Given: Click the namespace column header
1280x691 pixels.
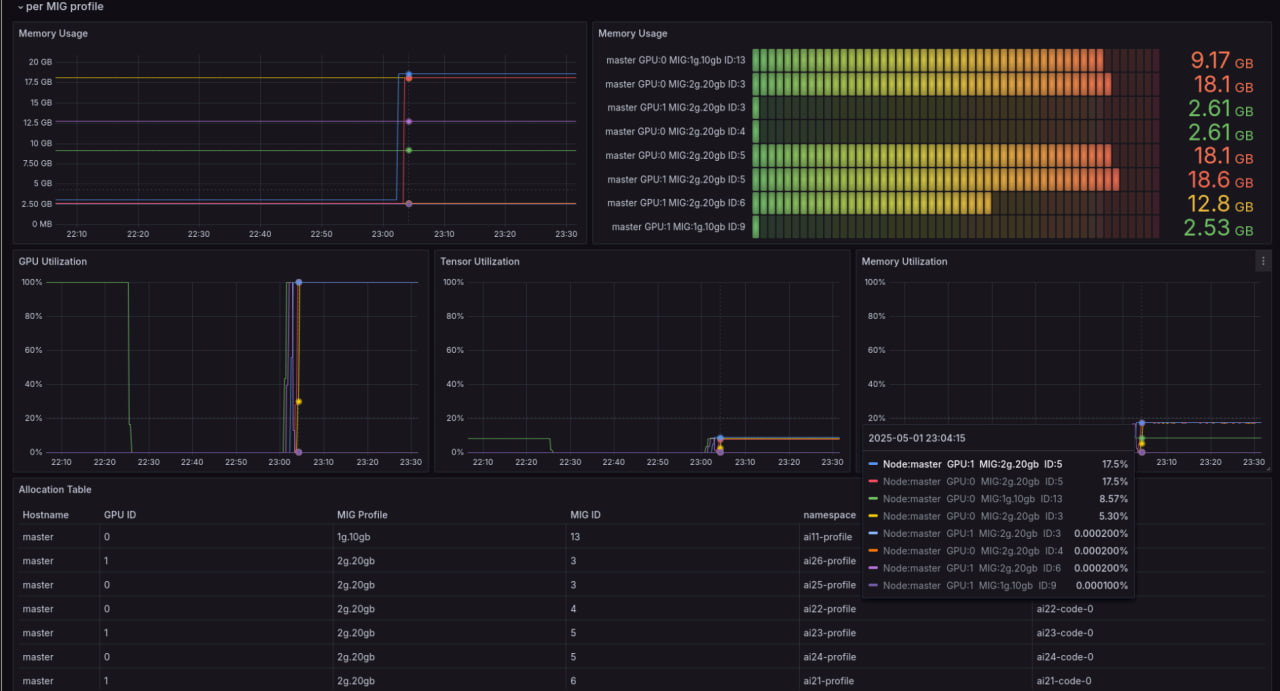Looking at the screenshot, I should [x=829, y=515].
